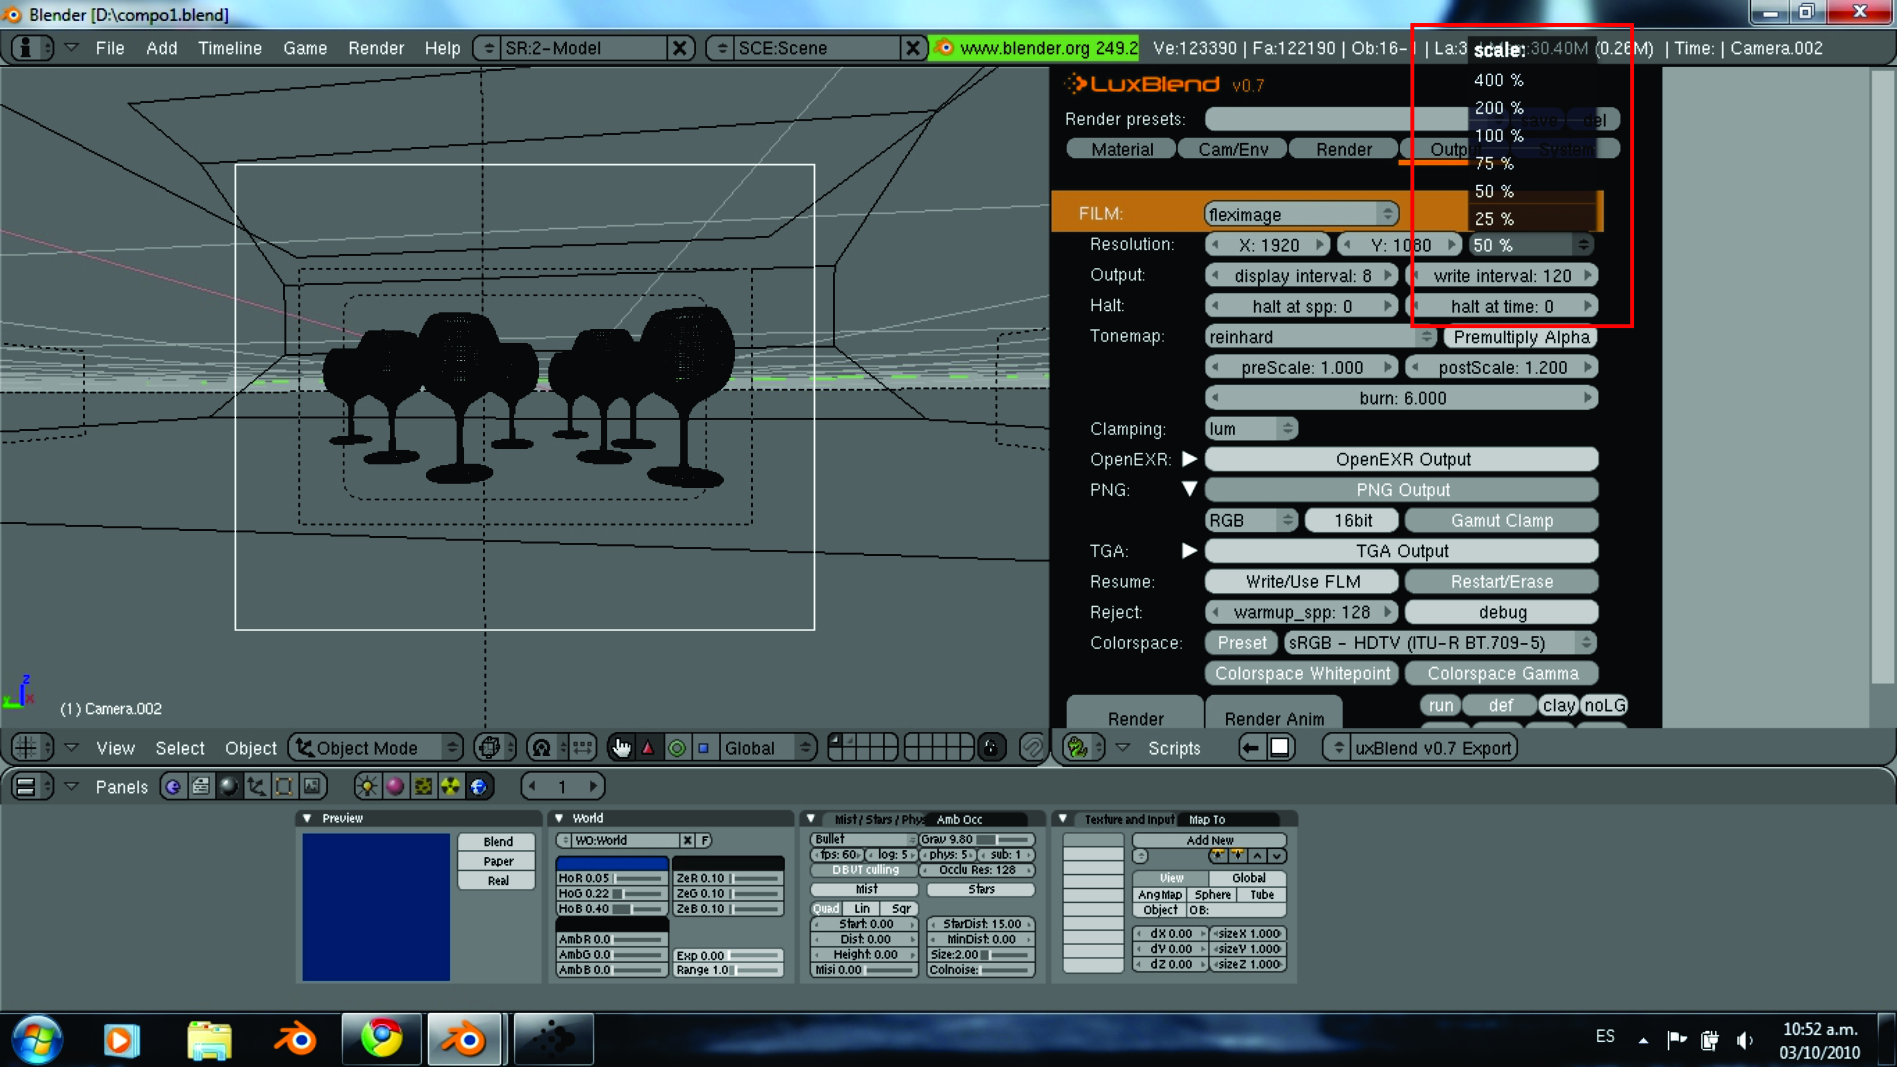
Task: Toggle Write/Use FLM resume option
Action: point(1302,582)
